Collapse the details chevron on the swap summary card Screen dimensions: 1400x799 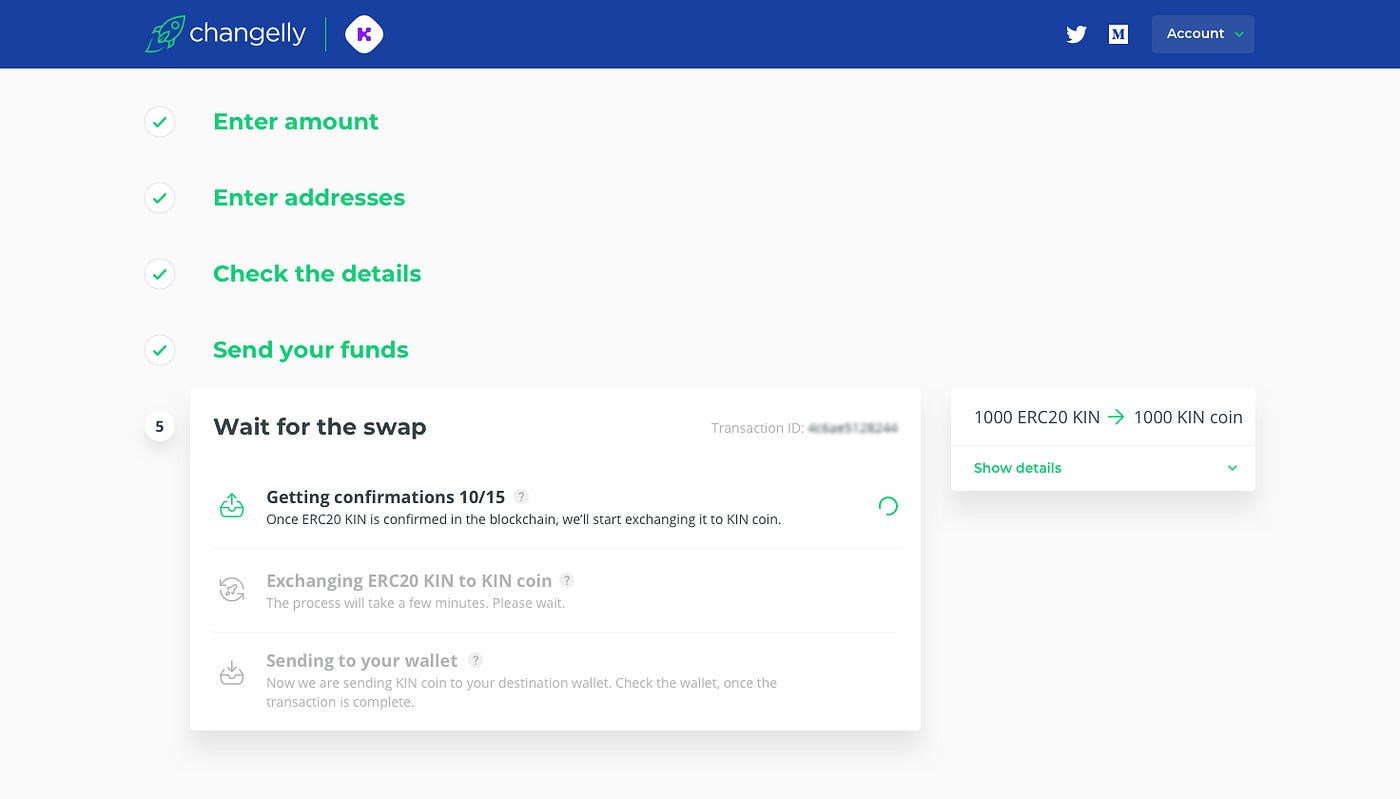coord(1232,467)
